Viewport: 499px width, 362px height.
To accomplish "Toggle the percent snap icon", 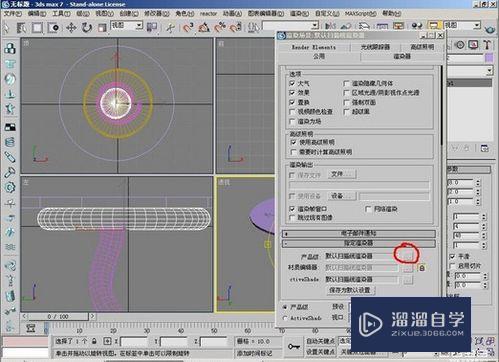I will 220,27.
